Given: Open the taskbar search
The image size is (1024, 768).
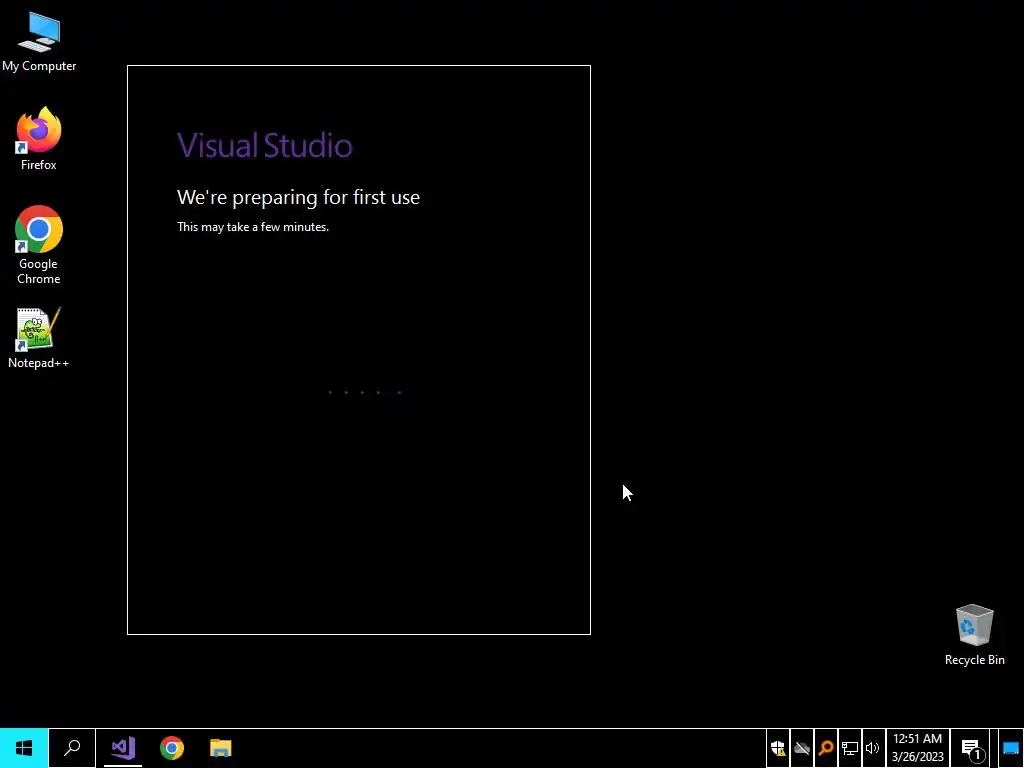Looking at the screenshot, I should 72,748.
